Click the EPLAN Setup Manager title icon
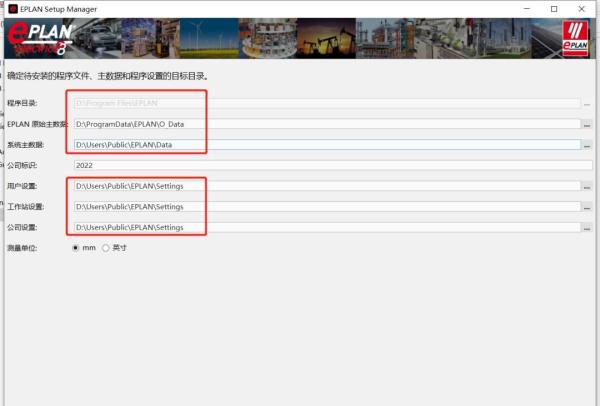Viewport: 600px width, 406px height. (13, 9)
